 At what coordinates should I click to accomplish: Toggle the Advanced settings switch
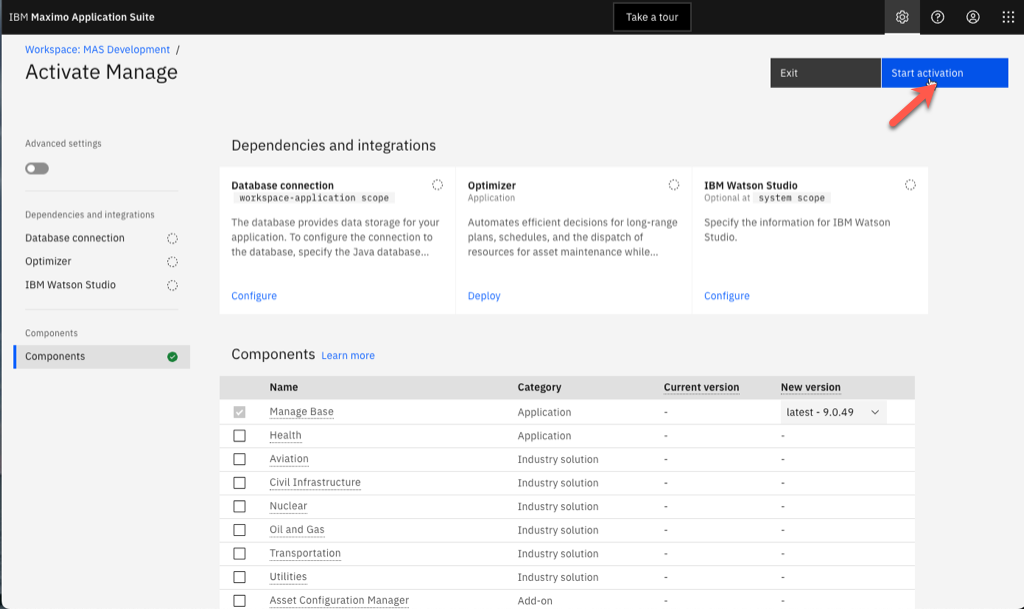point(37,168)
